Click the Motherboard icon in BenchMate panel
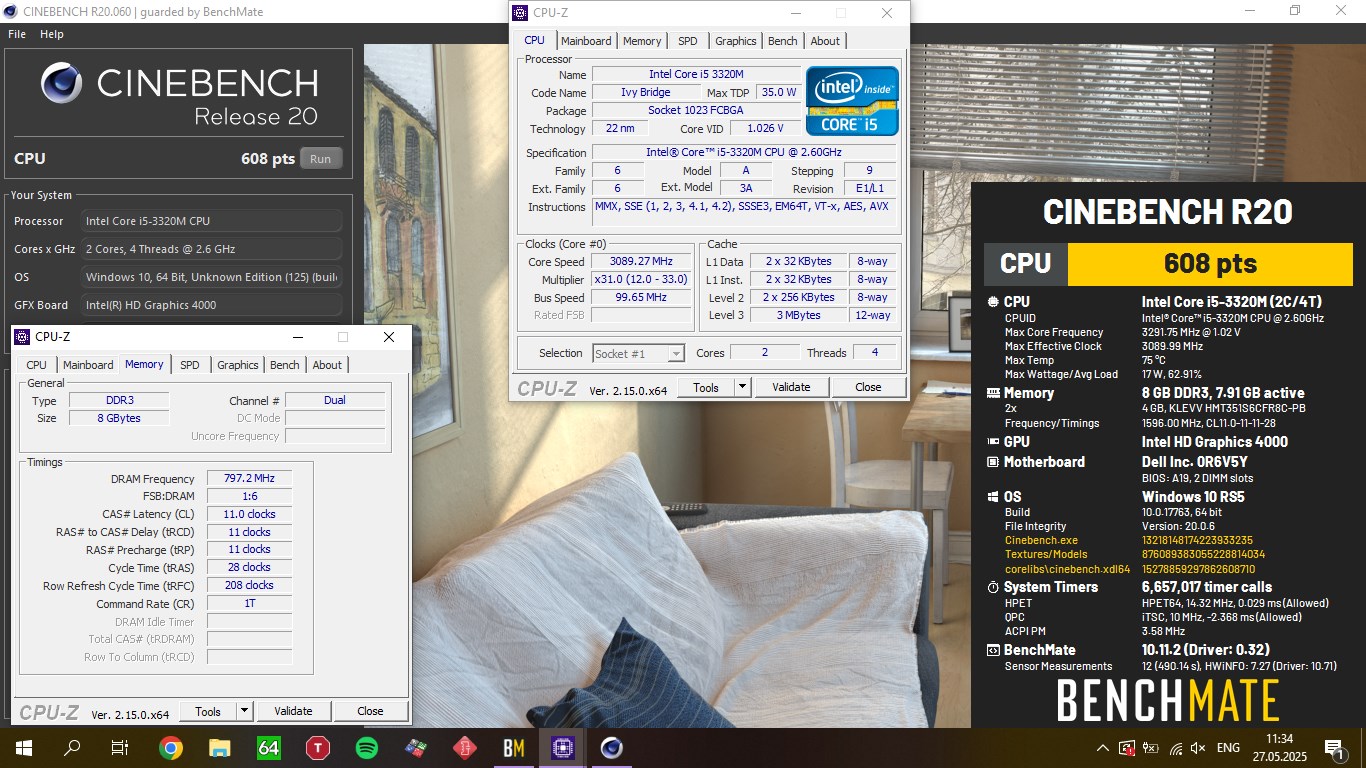 (x=992, y=462)
